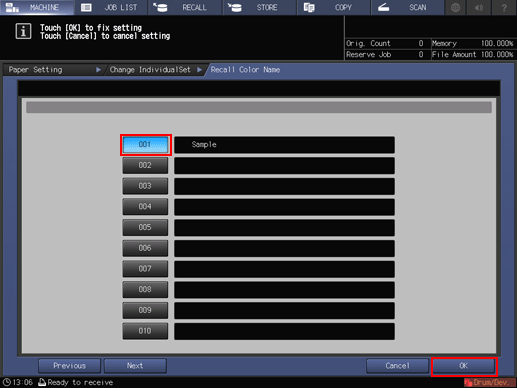Switch to the COPY tab
The height and width of the screenshot is (388, 517).
tap(334, 7)
